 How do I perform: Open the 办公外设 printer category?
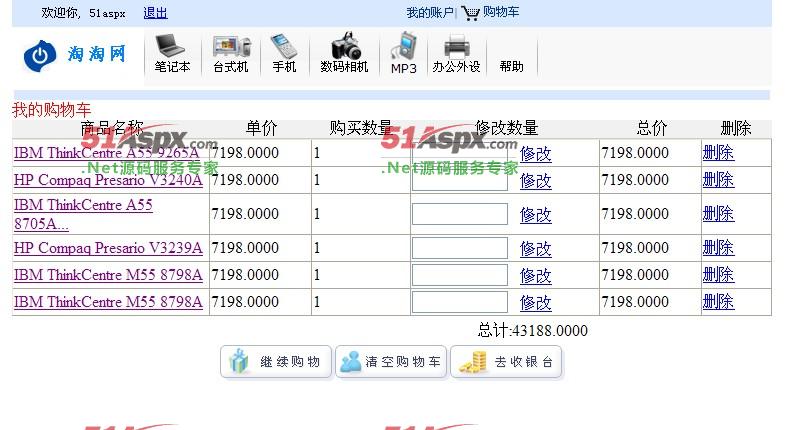point(456,53)
